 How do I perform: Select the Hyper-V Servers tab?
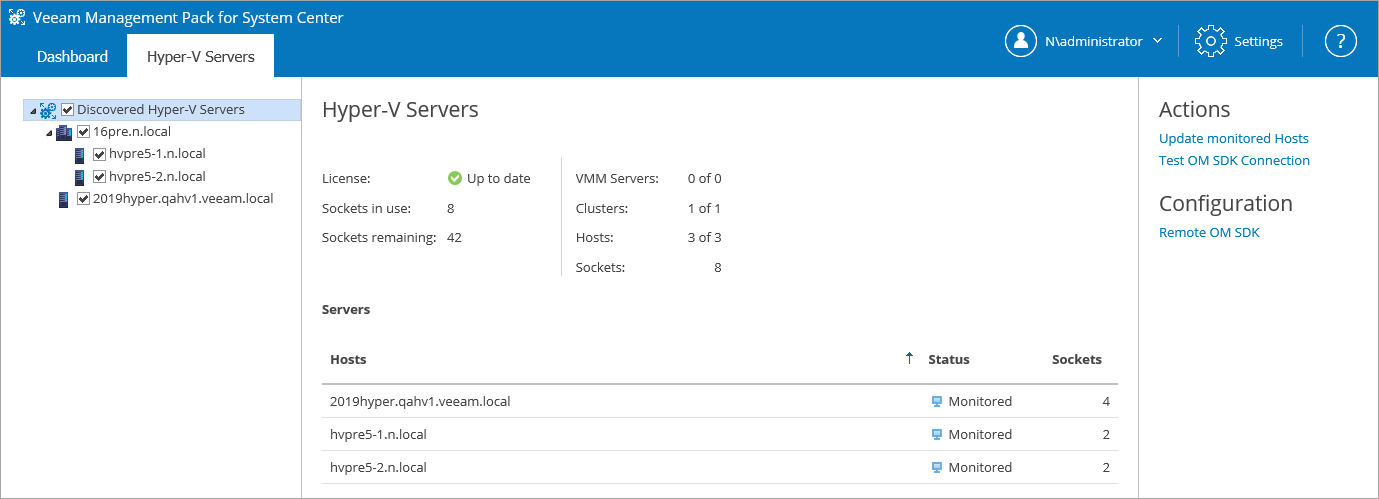(x=201, y=56)
